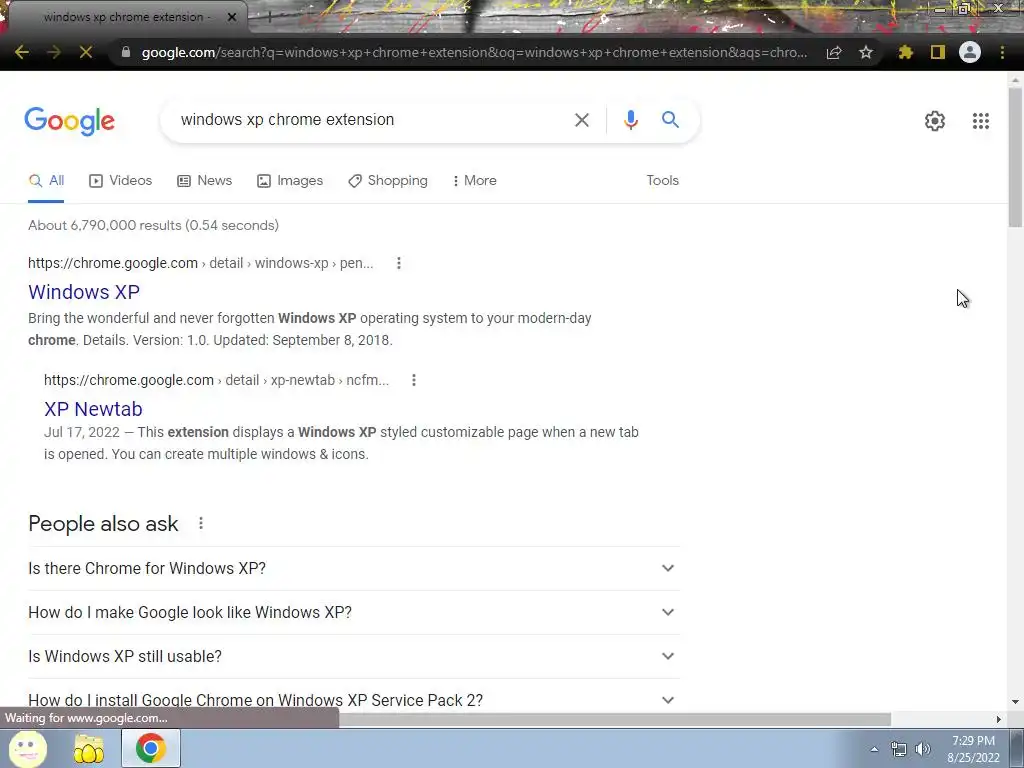Click the forward navigation arrow

point(54,52)
